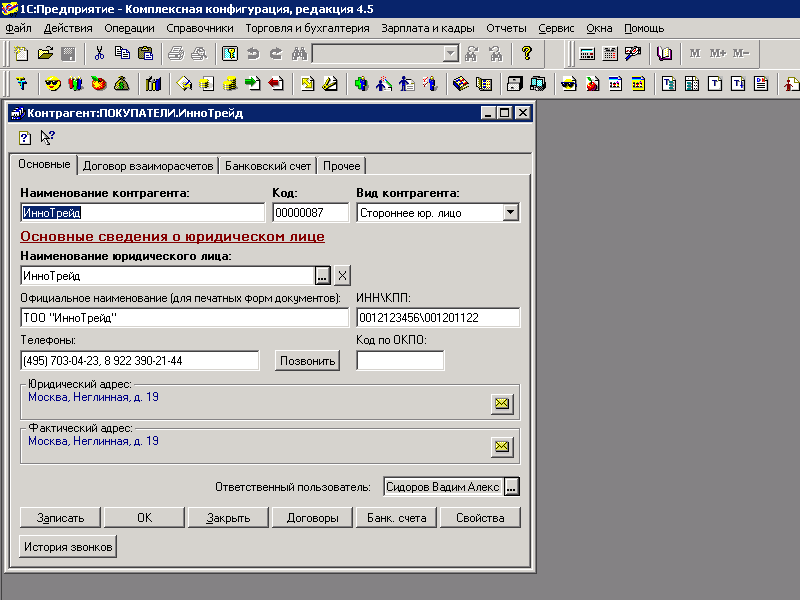Click the three colored people figures icon
This screenshot has height=600, width=800.
click(x=76, y=84)
